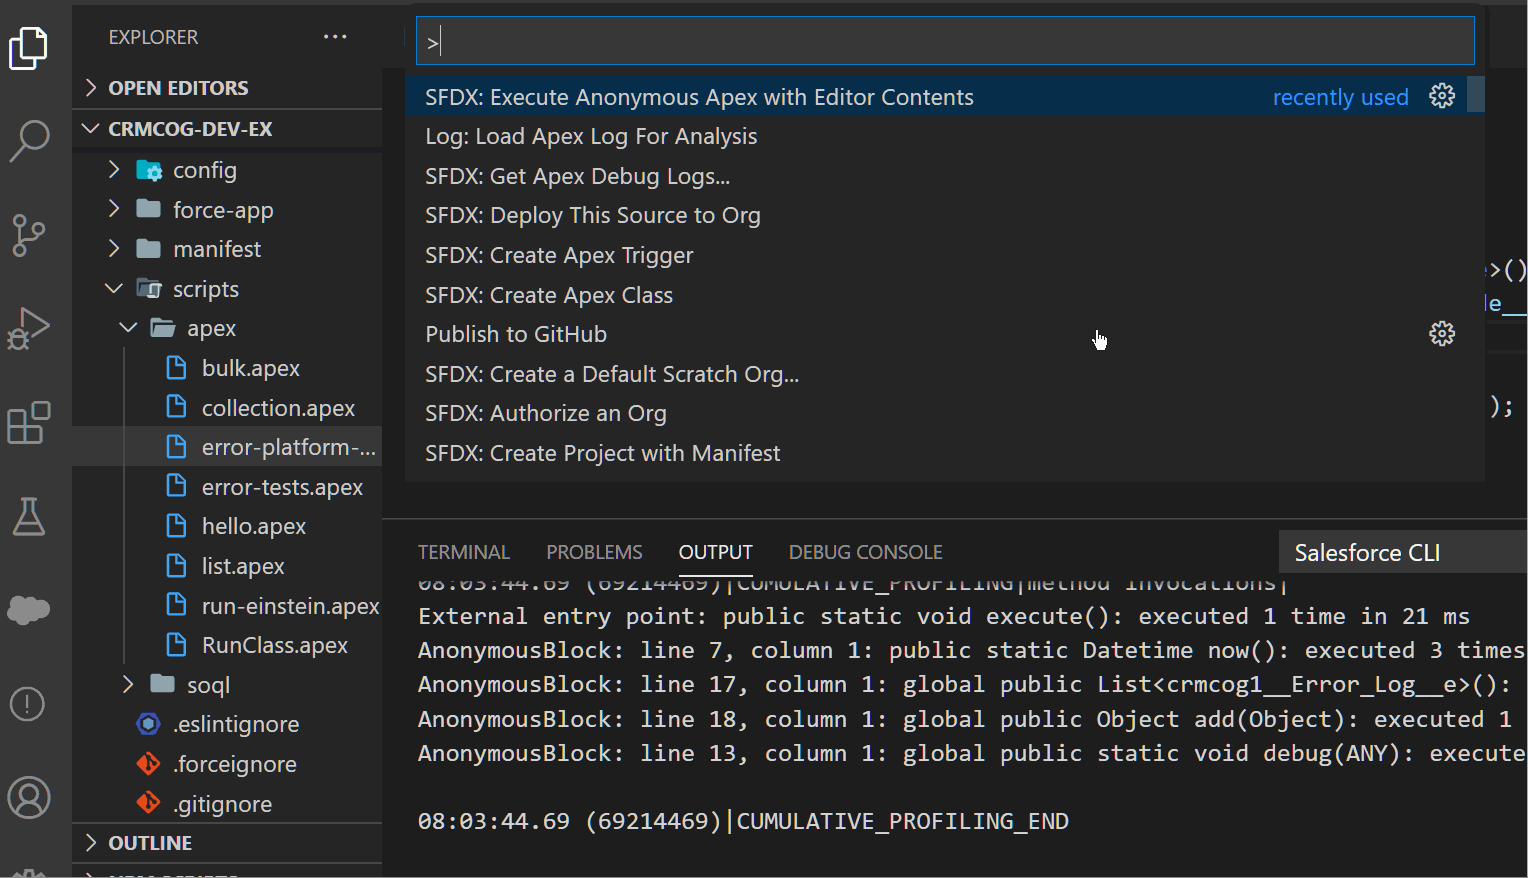The height and width of the screenshot is (878, 1528).
Task: Open Run and Debug
Action: (x=30, y=328)
